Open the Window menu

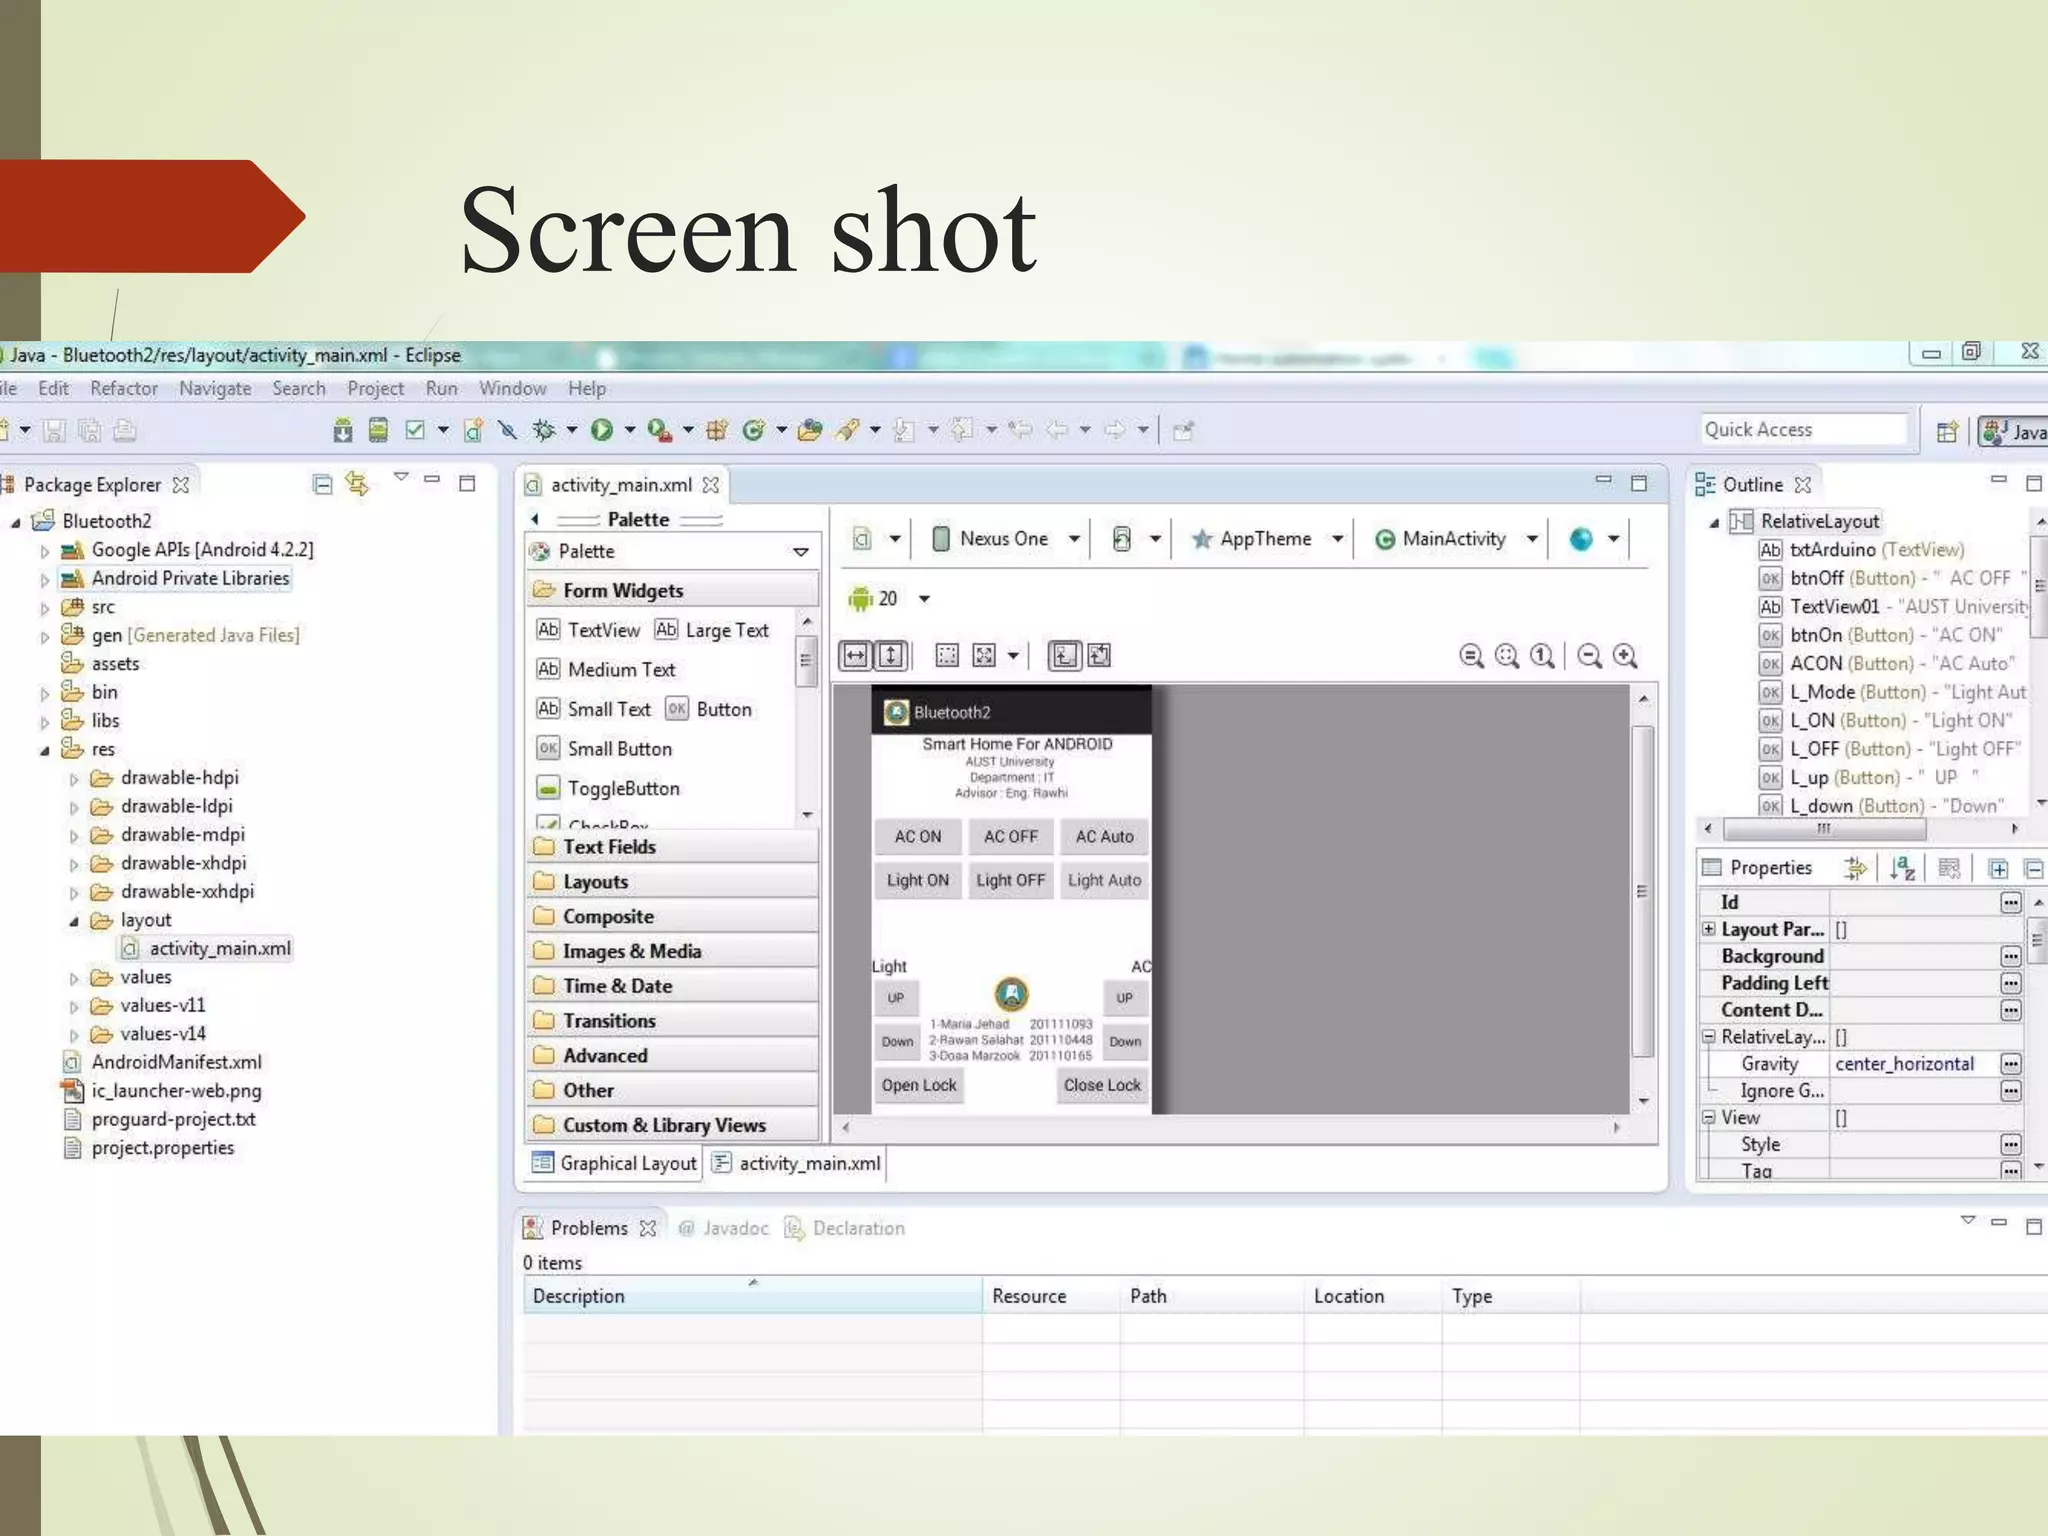pos(512,388)
